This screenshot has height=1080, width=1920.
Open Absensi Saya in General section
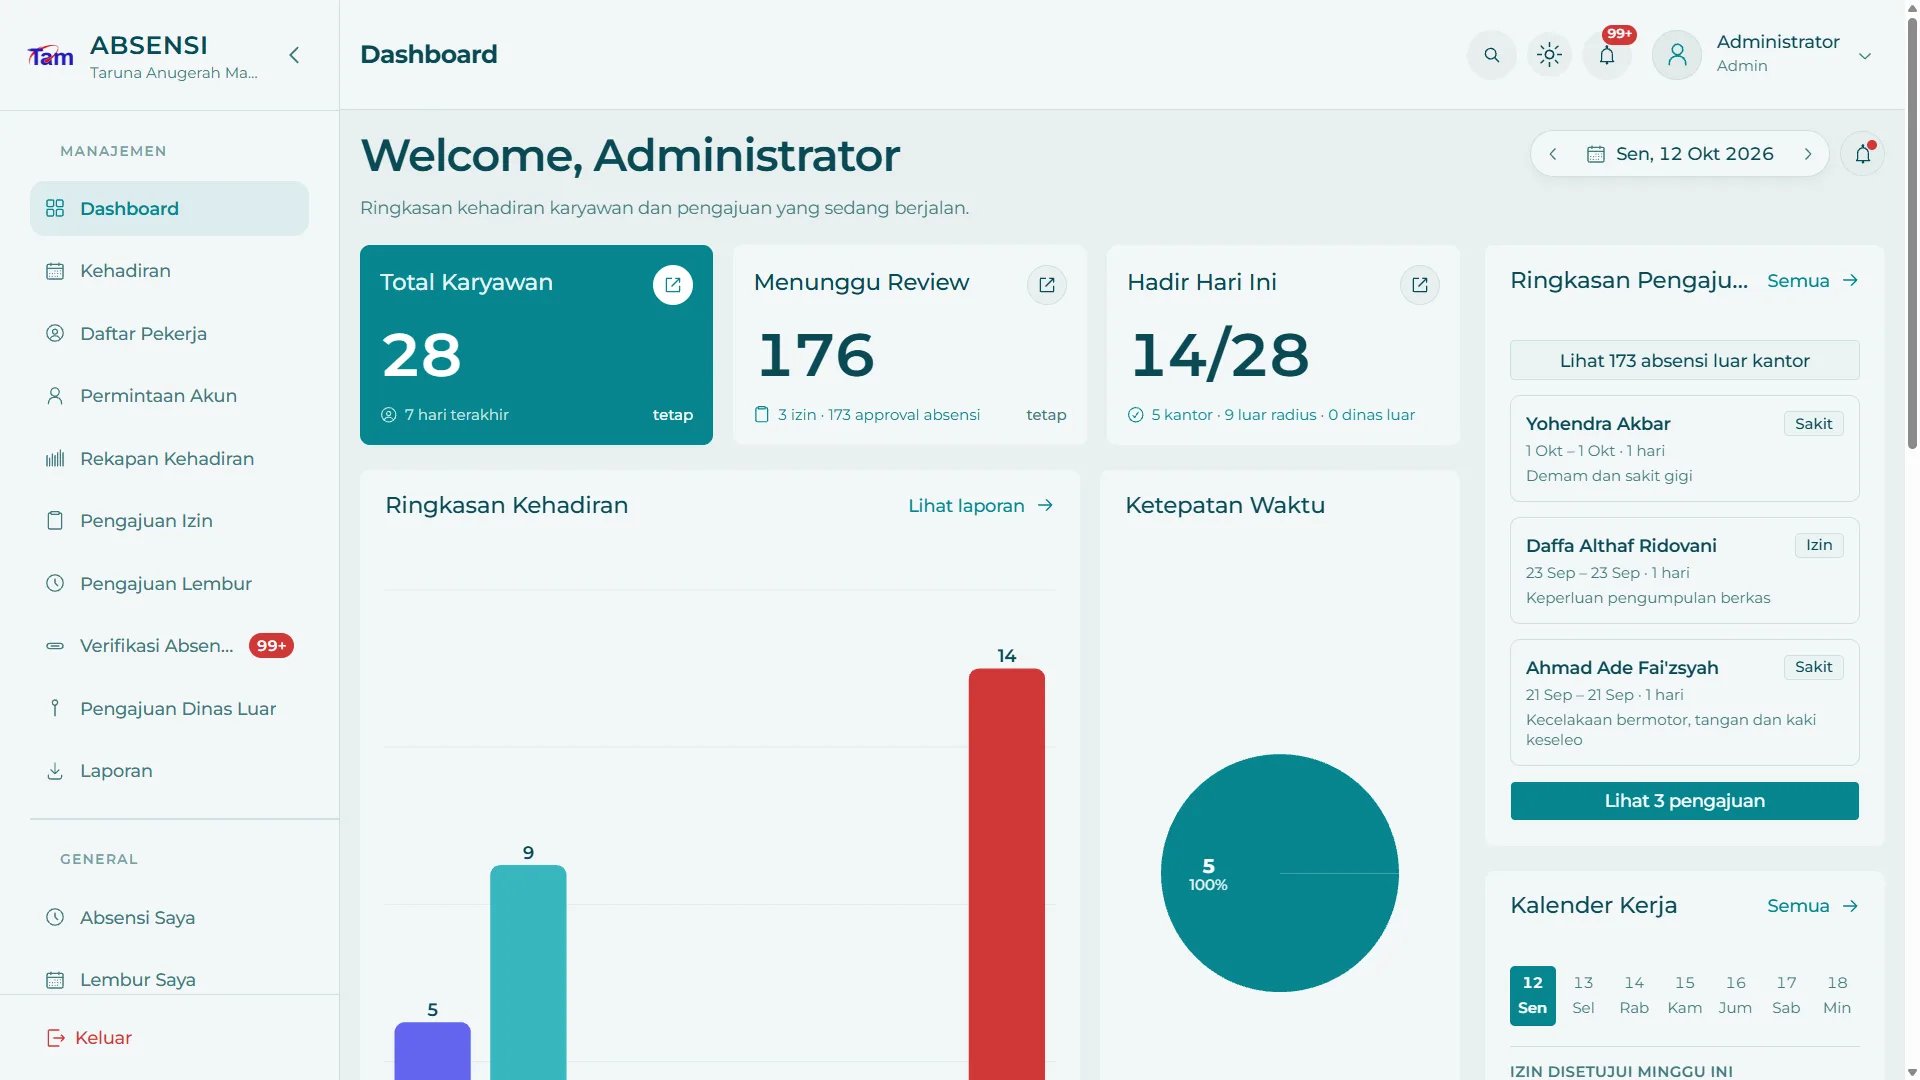coord(169,917)
